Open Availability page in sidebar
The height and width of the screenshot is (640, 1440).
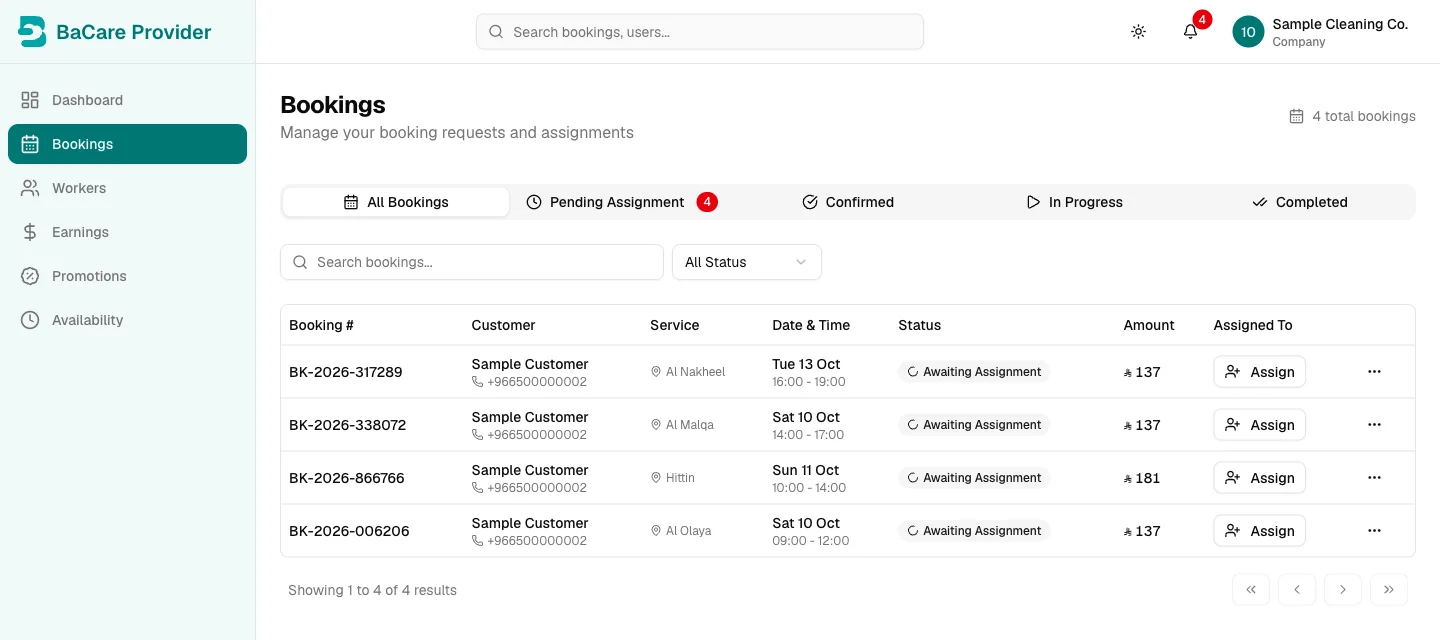pyautogui.click(x=127, y=320)
